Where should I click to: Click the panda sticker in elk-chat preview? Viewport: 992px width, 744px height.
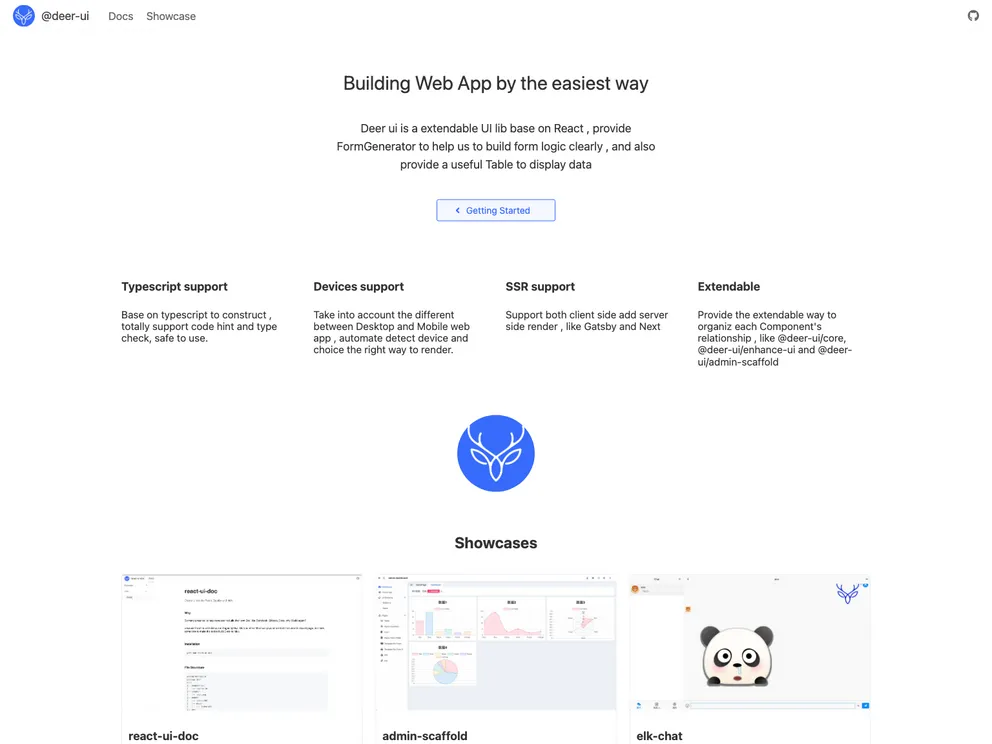(x=737, y=654)
